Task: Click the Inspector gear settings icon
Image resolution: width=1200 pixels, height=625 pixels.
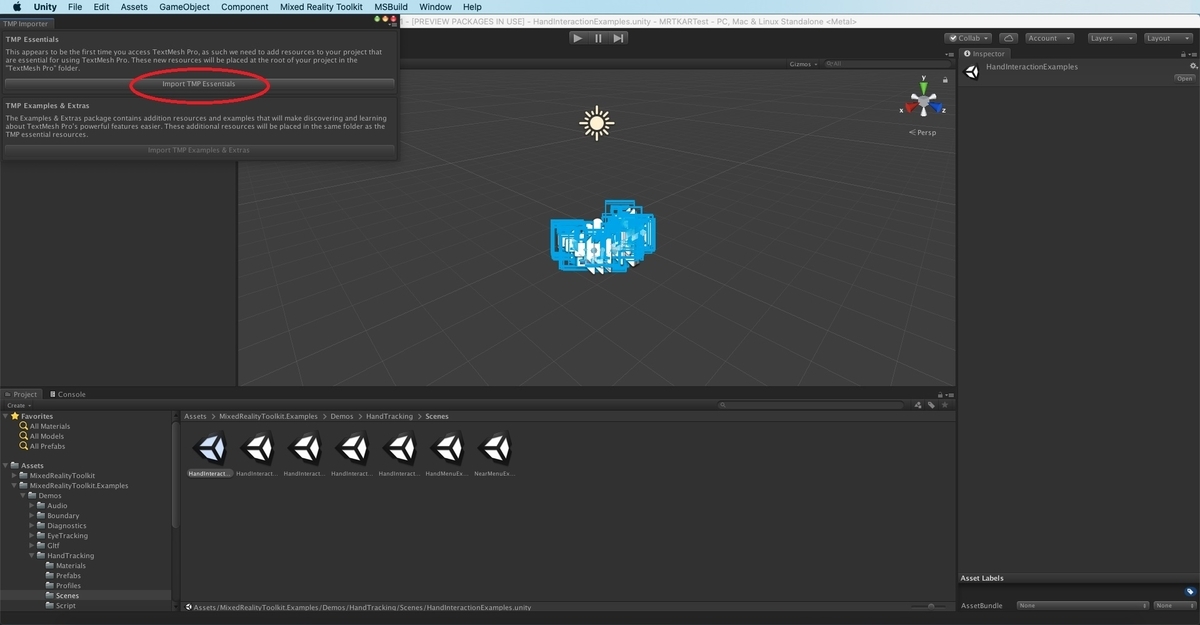Action: click(1192, 66)
